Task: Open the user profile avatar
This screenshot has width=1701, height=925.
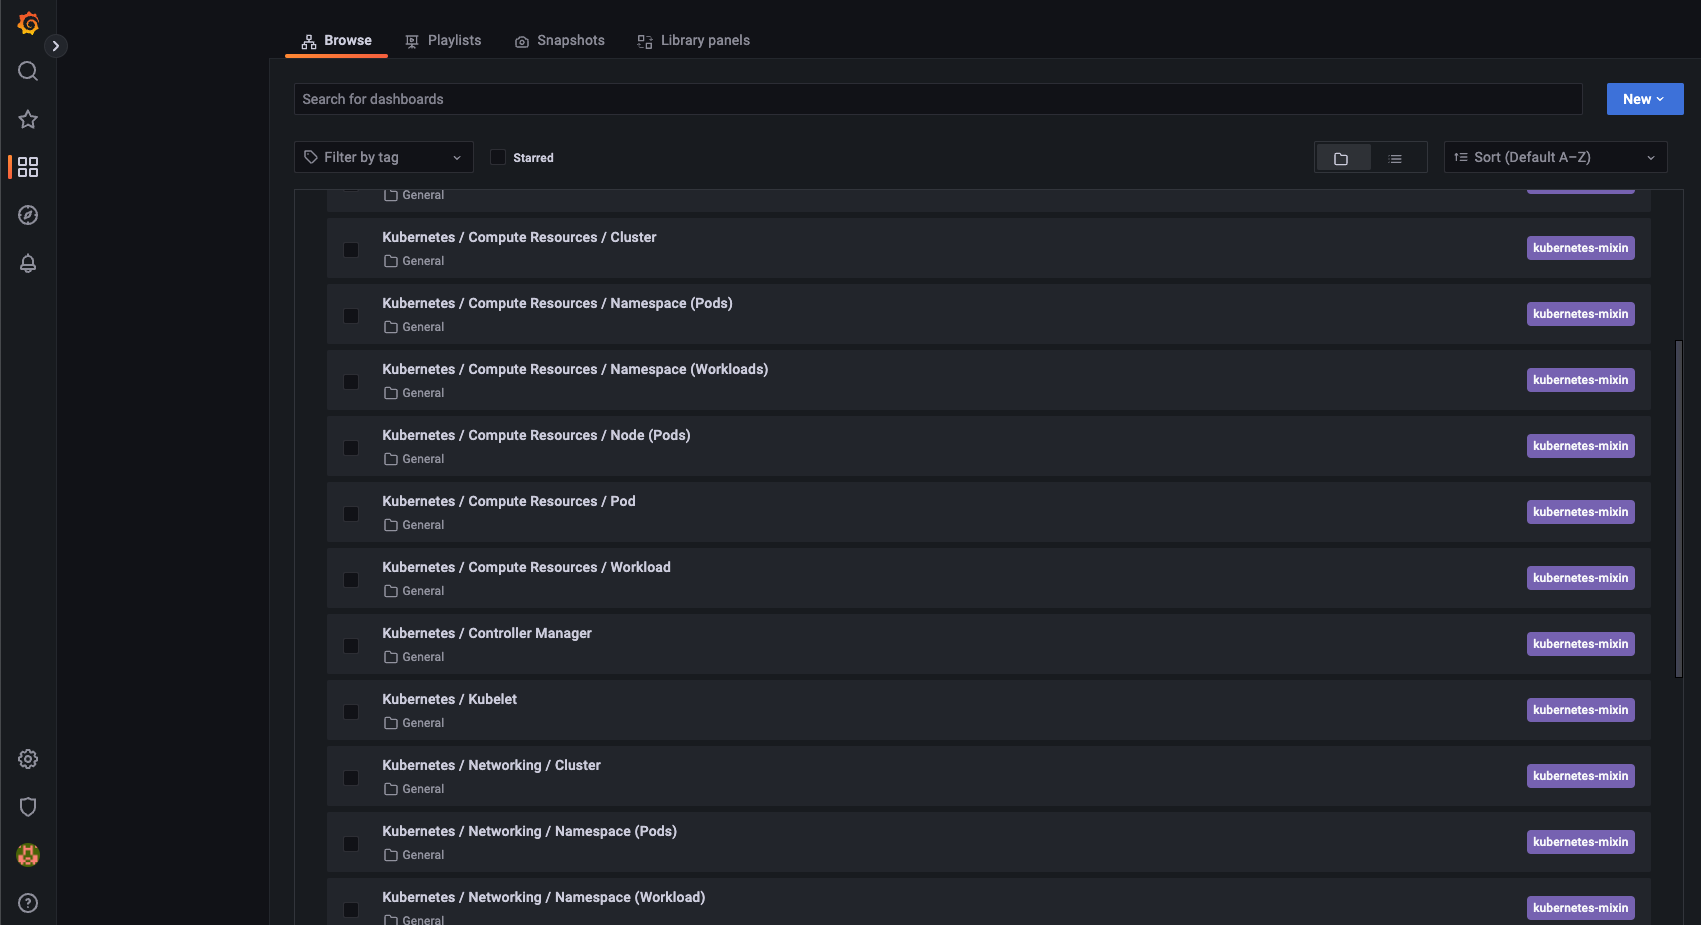Action: coord(28,855)
